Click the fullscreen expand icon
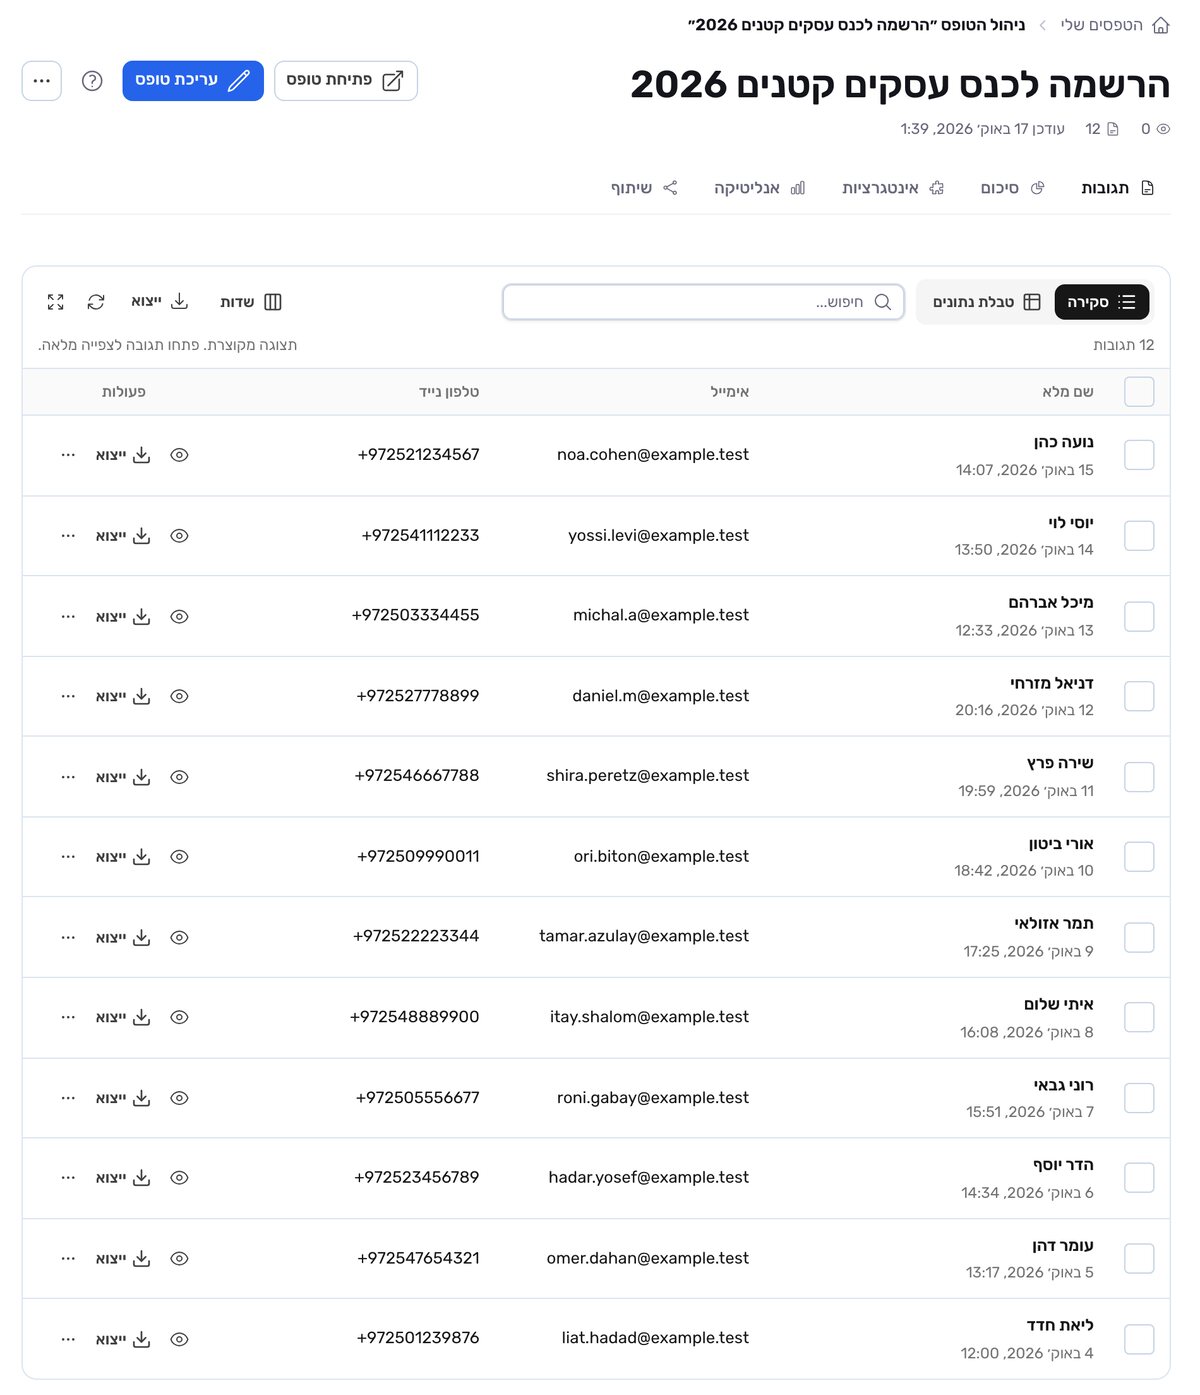The height and width of the screenshot is (1395, 1200). coord(56,302)
